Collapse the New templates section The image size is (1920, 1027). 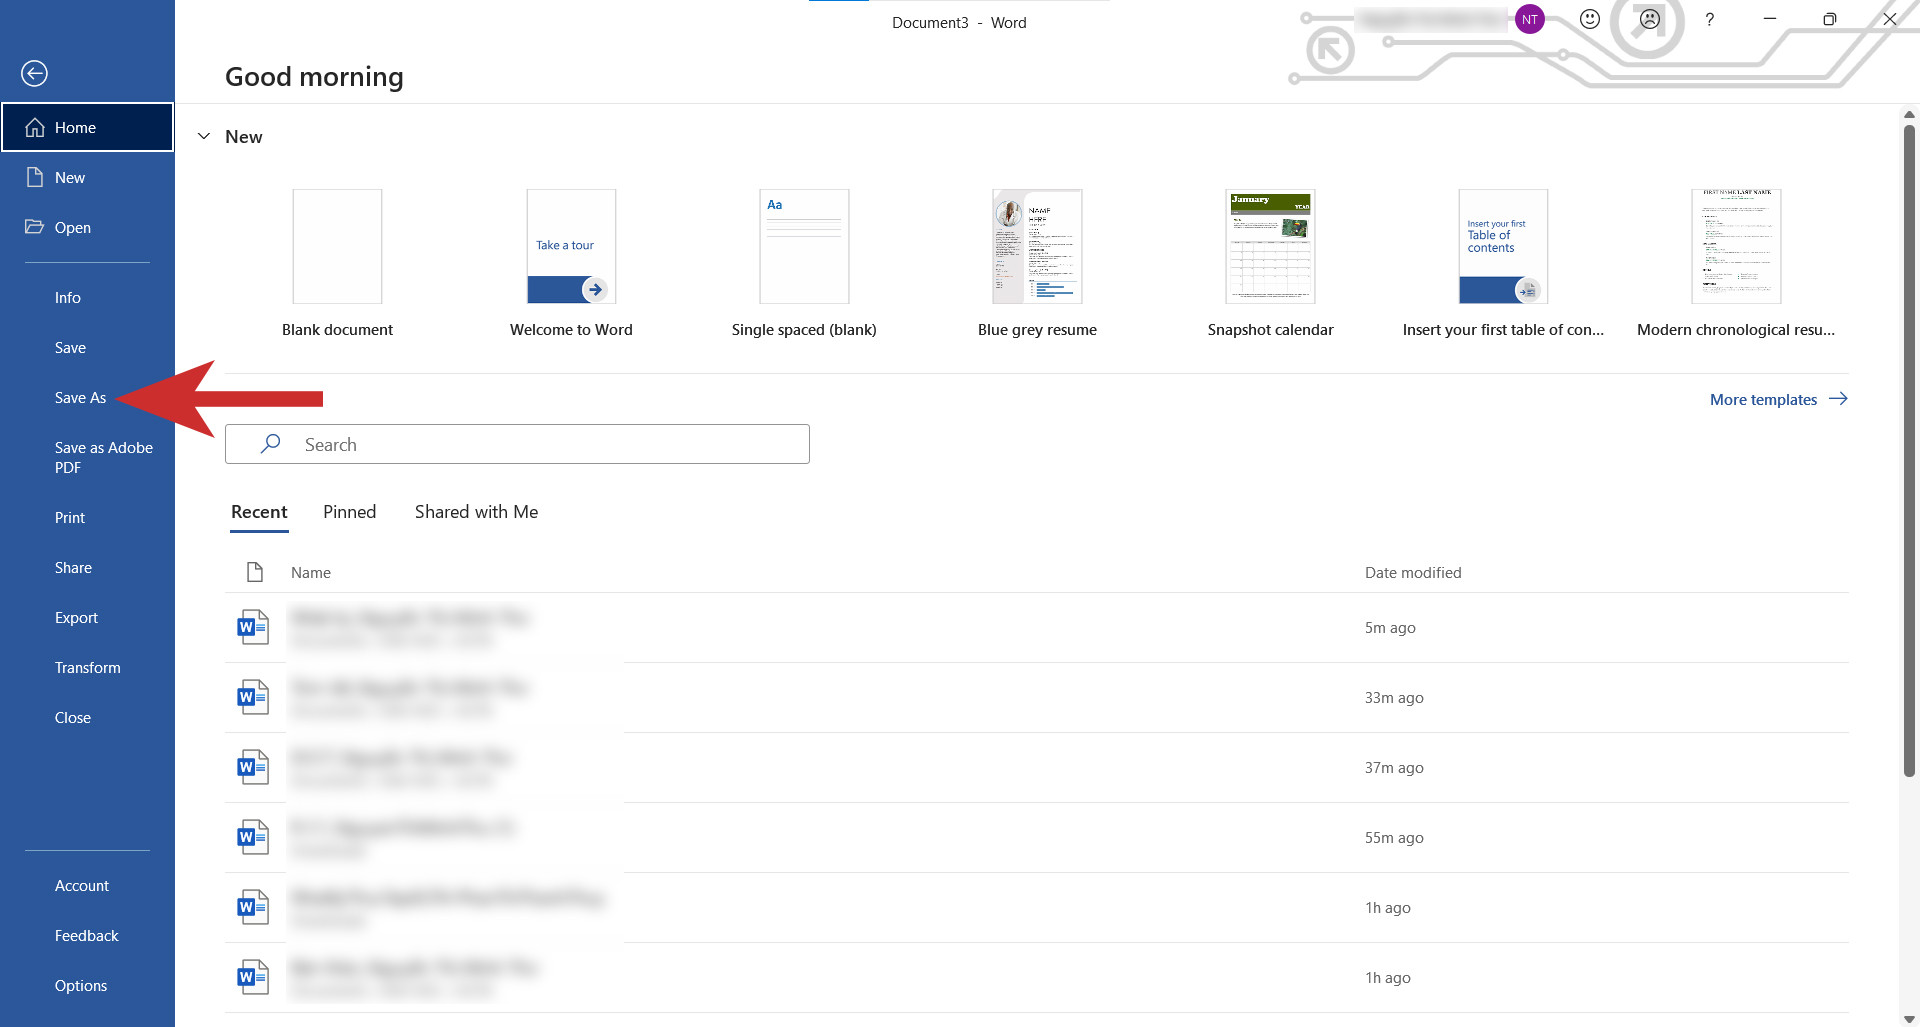point(204,137)
